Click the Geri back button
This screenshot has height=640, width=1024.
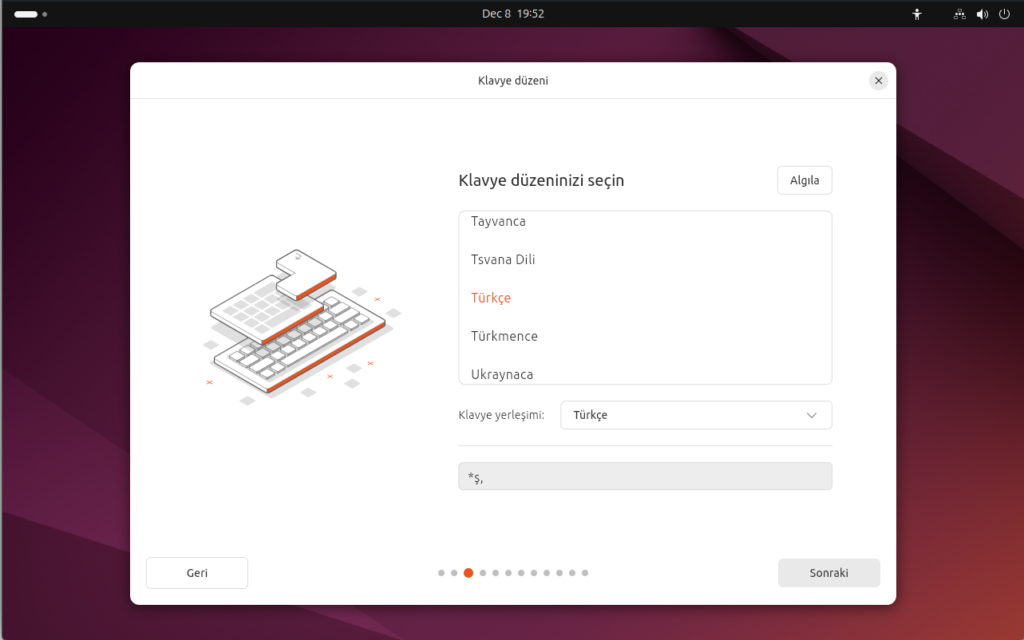[x=197, y=573]
